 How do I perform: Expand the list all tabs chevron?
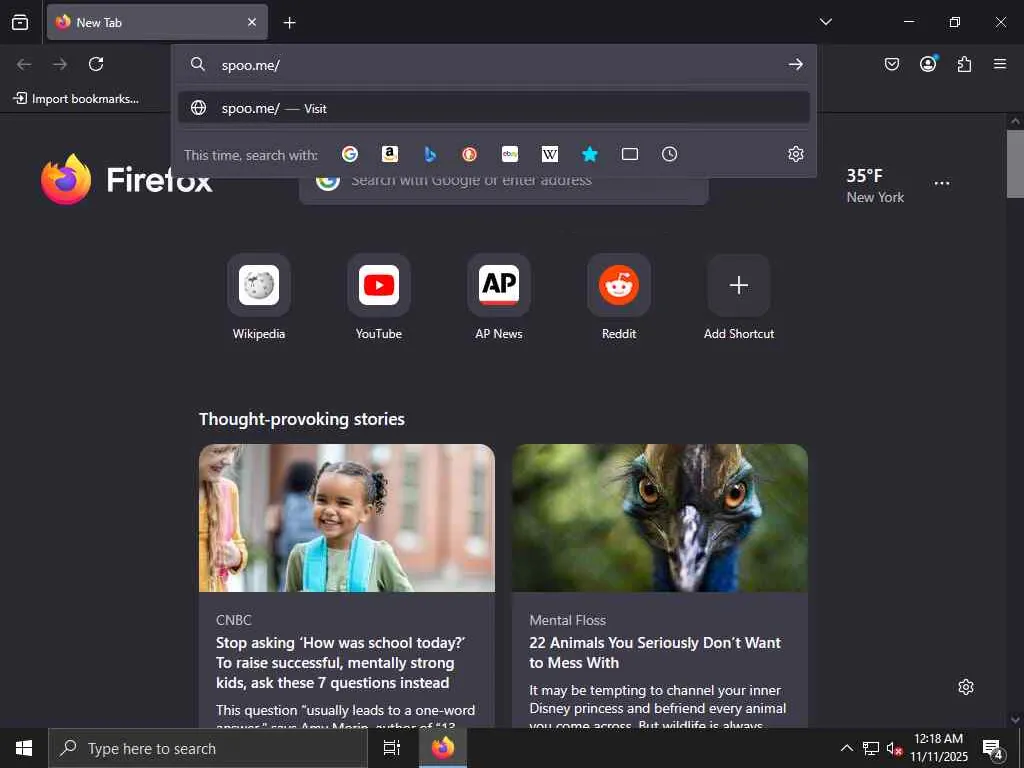(x=825, y=22)
